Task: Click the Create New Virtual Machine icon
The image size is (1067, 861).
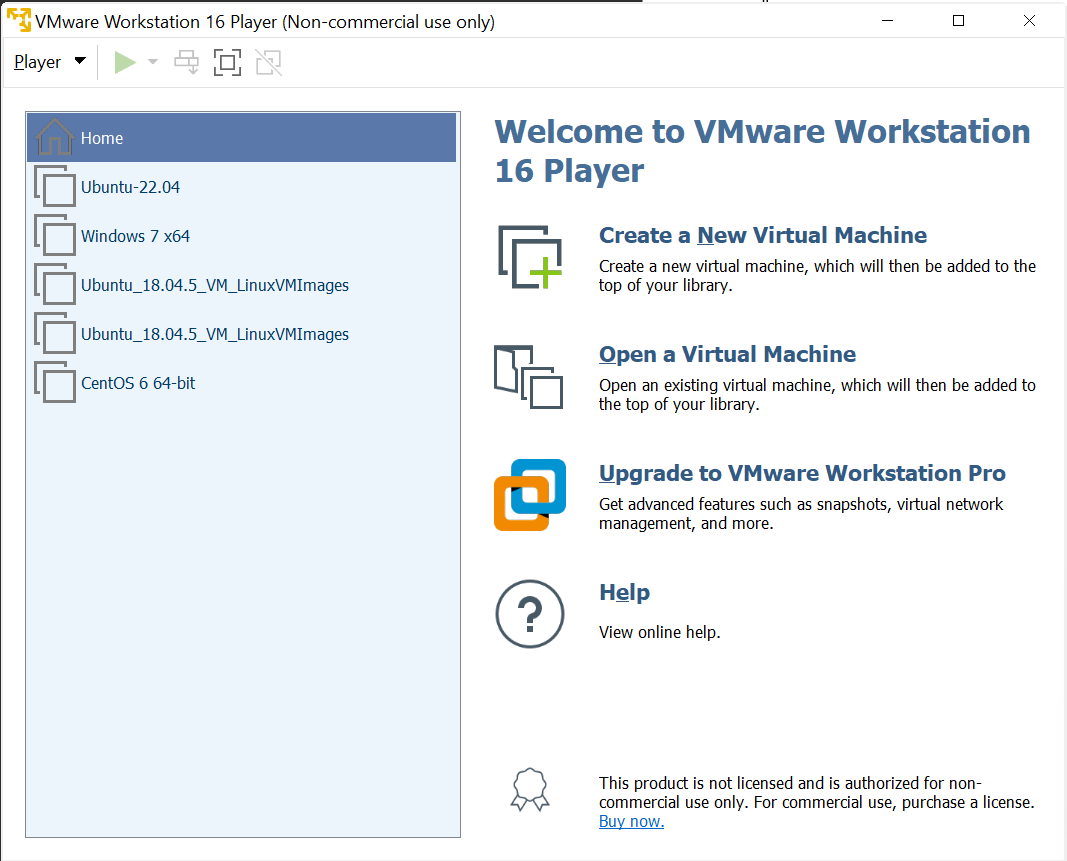Action: [x=529, y=257]
